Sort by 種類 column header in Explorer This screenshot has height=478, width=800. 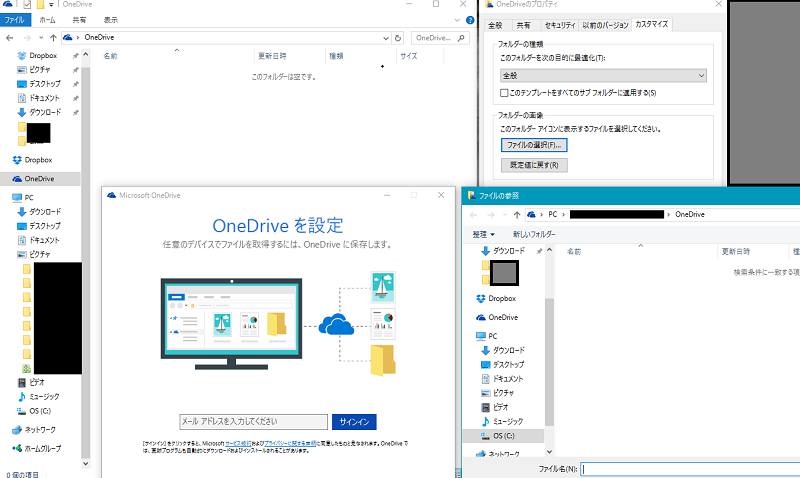tap(336, 56)
